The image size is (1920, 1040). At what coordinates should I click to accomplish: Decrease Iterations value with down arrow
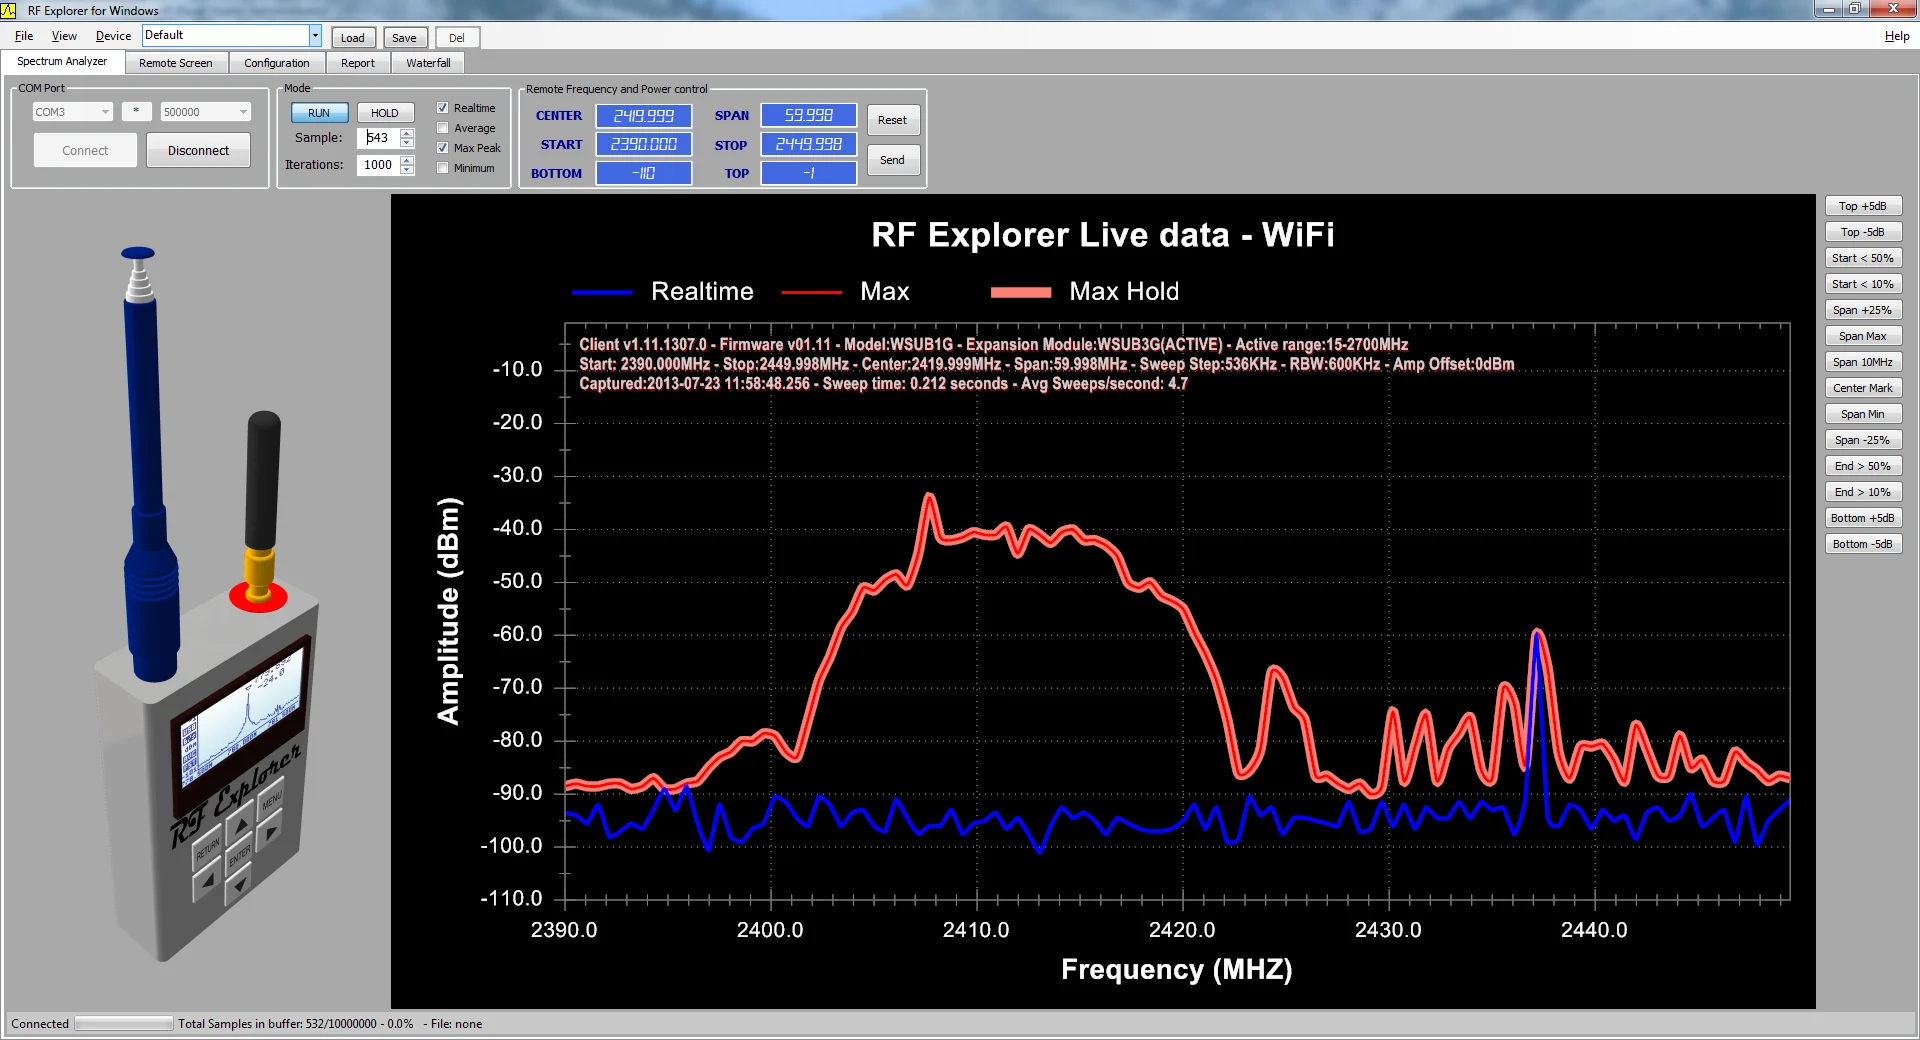click(x=407, y=170)
